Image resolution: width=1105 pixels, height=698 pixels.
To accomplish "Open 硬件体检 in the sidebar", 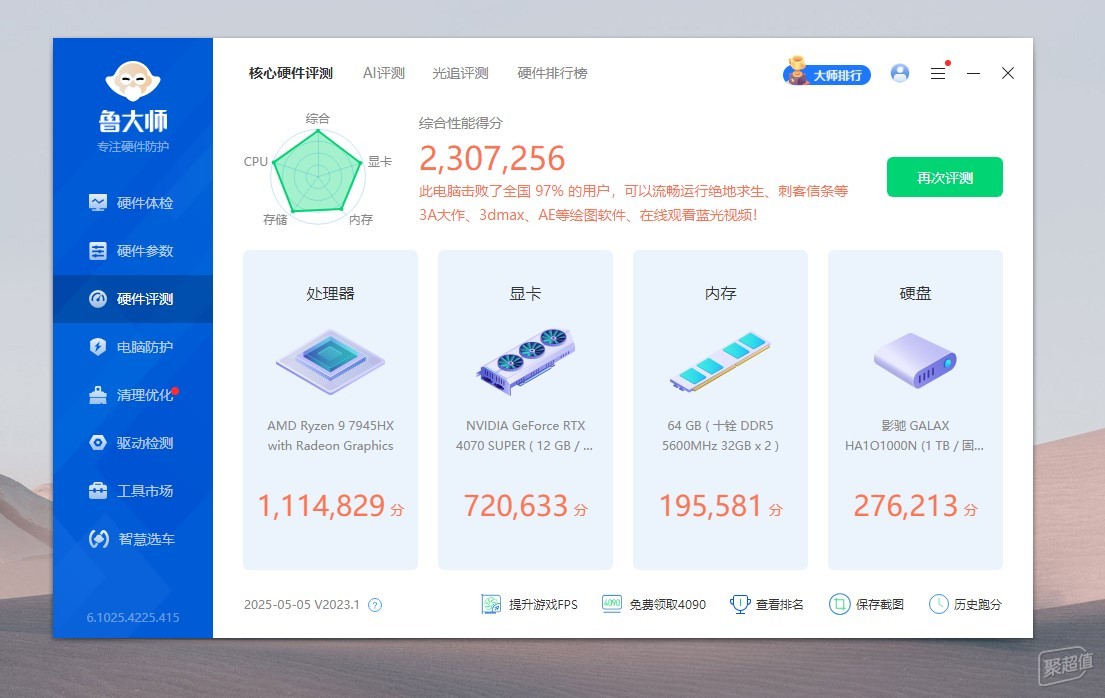I will pos(132,203).
